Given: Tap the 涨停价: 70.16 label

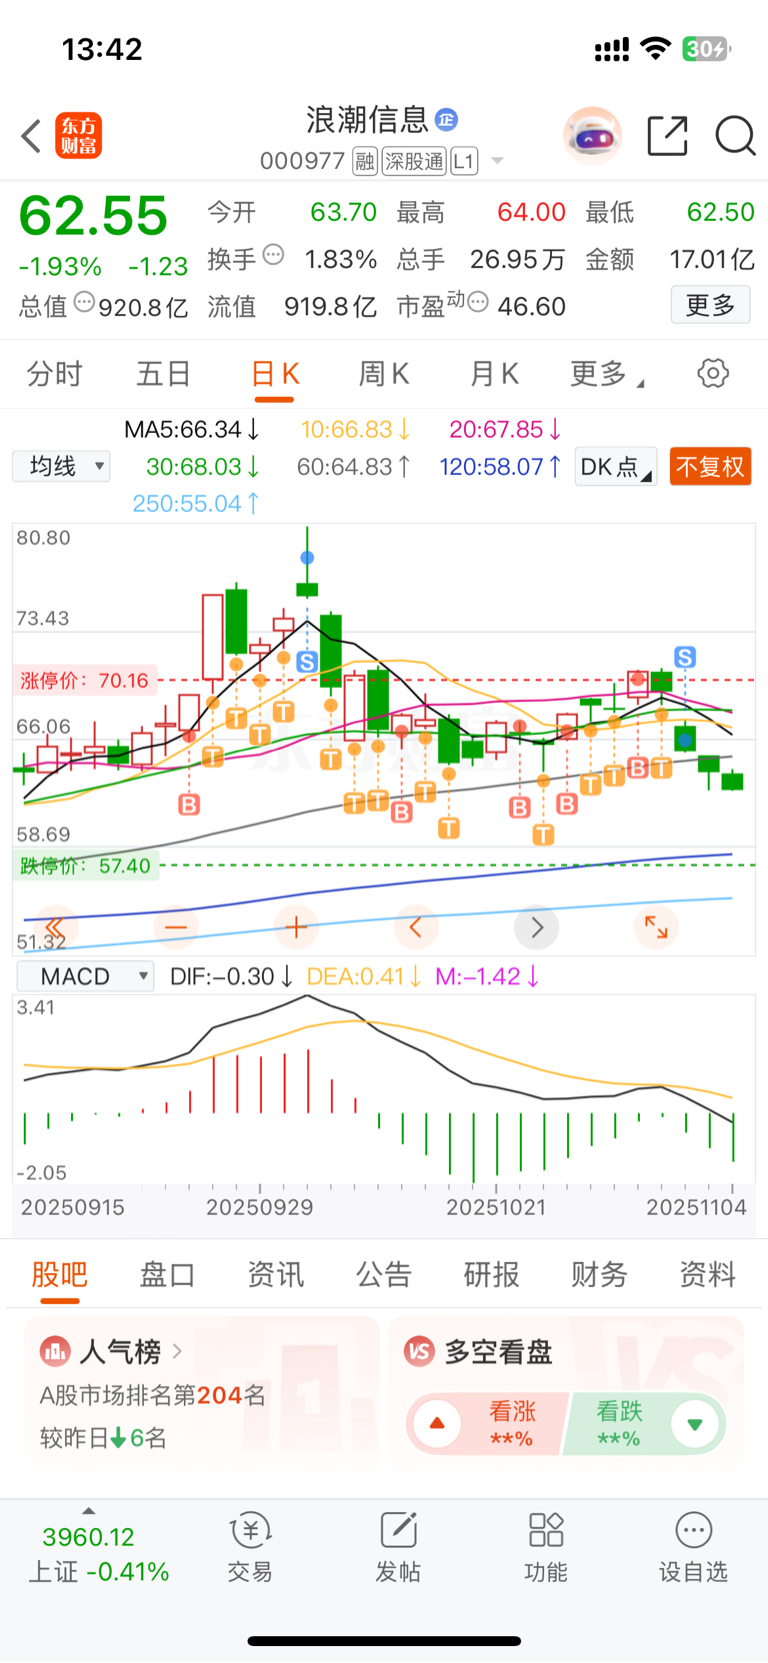Looking at the screenshot, I should pyautogui.click(x=84, y=681).
